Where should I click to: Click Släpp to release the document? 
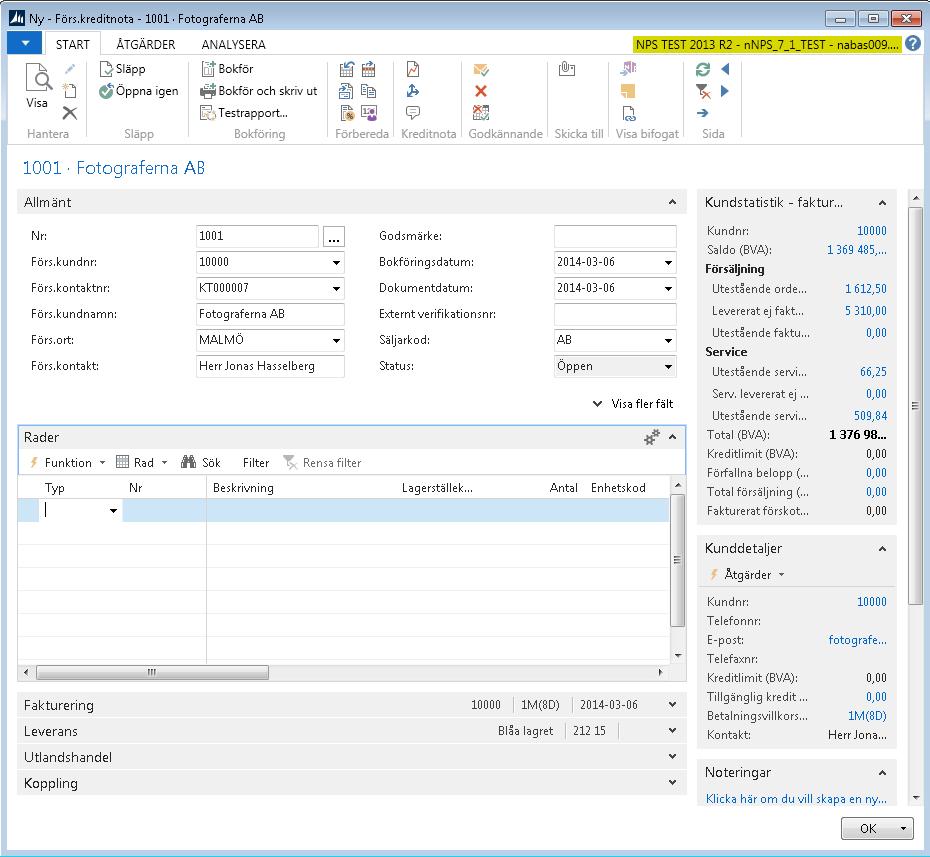(122, 69)
